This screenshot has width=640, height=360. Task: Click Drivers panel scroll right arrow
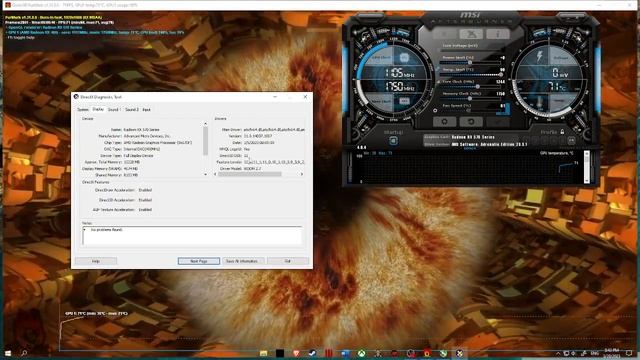pos(302,174)
